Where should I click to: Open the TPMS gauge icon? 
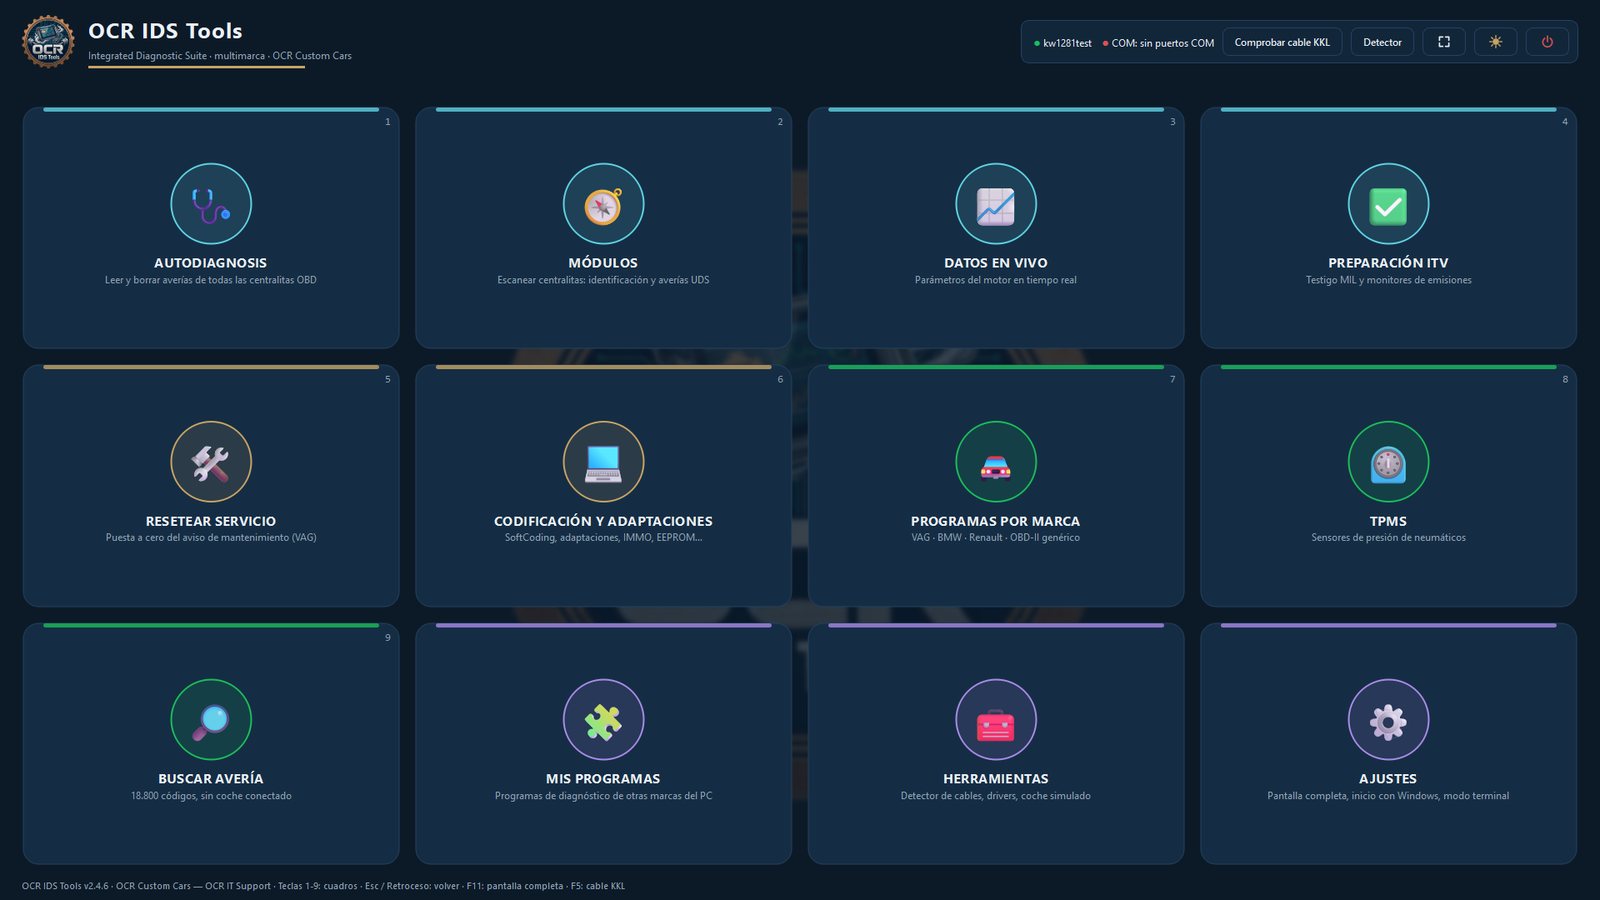[x=1388, y=462]
